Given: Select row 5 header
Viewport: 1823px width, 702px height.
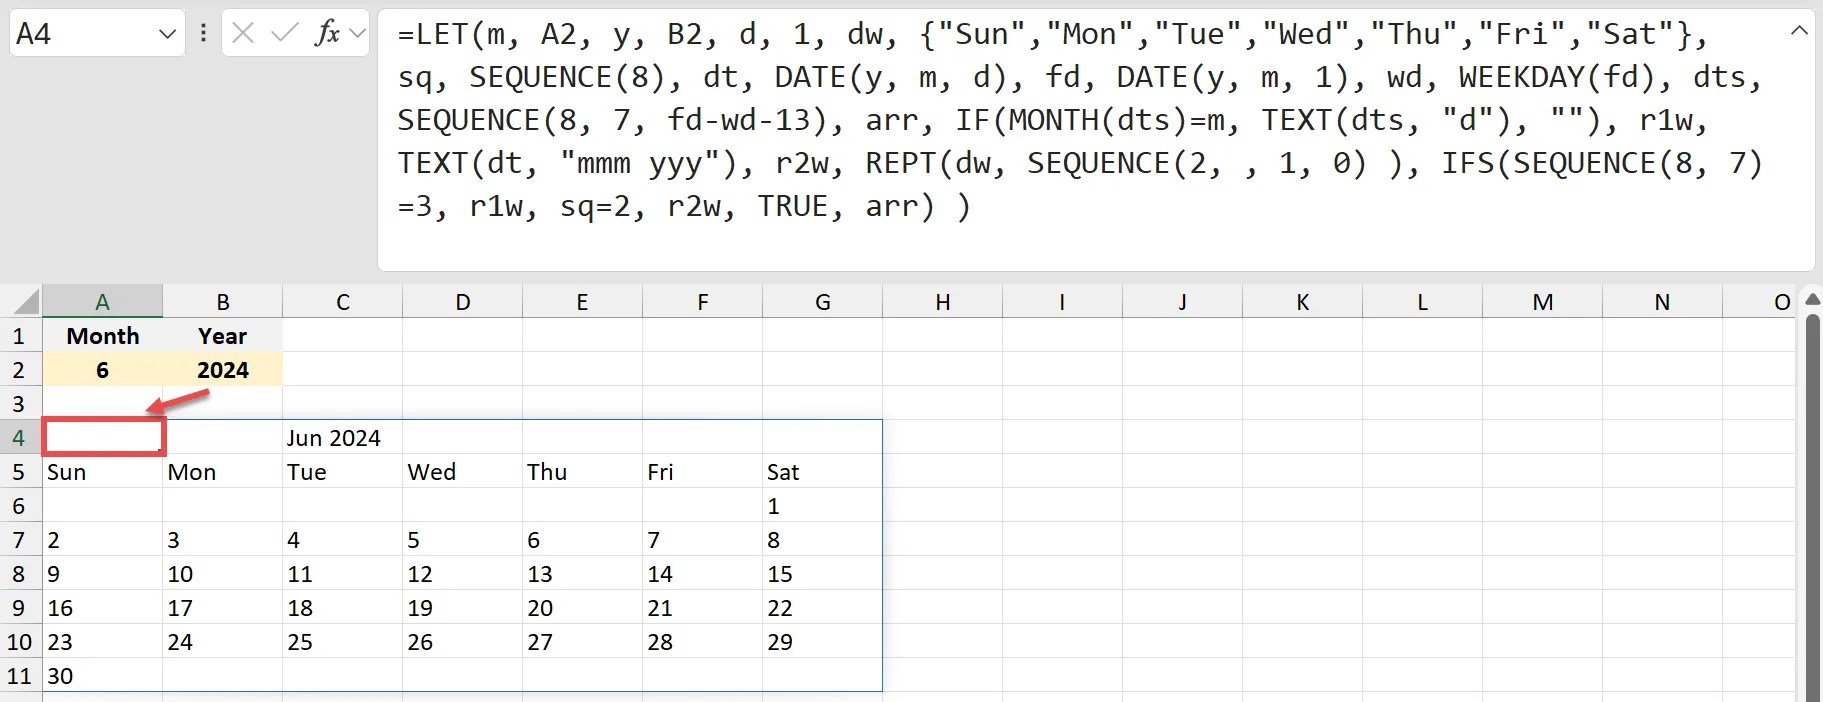Looking at the screenshot, I should click(20, 472).
